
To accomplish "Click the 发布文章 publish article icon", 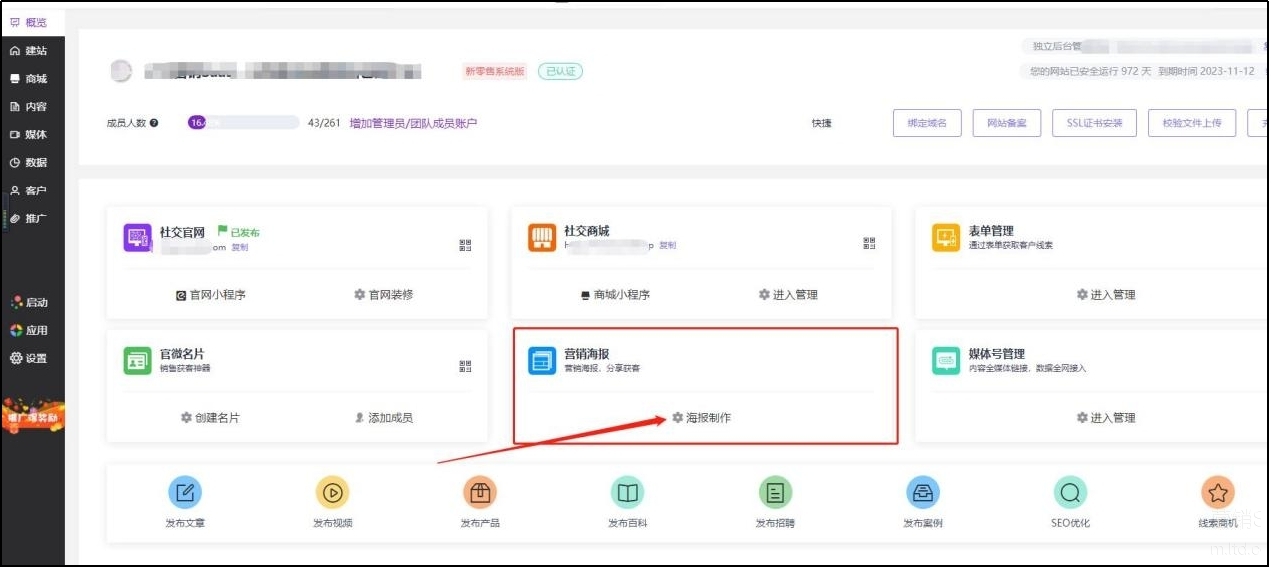I will 185,492.
